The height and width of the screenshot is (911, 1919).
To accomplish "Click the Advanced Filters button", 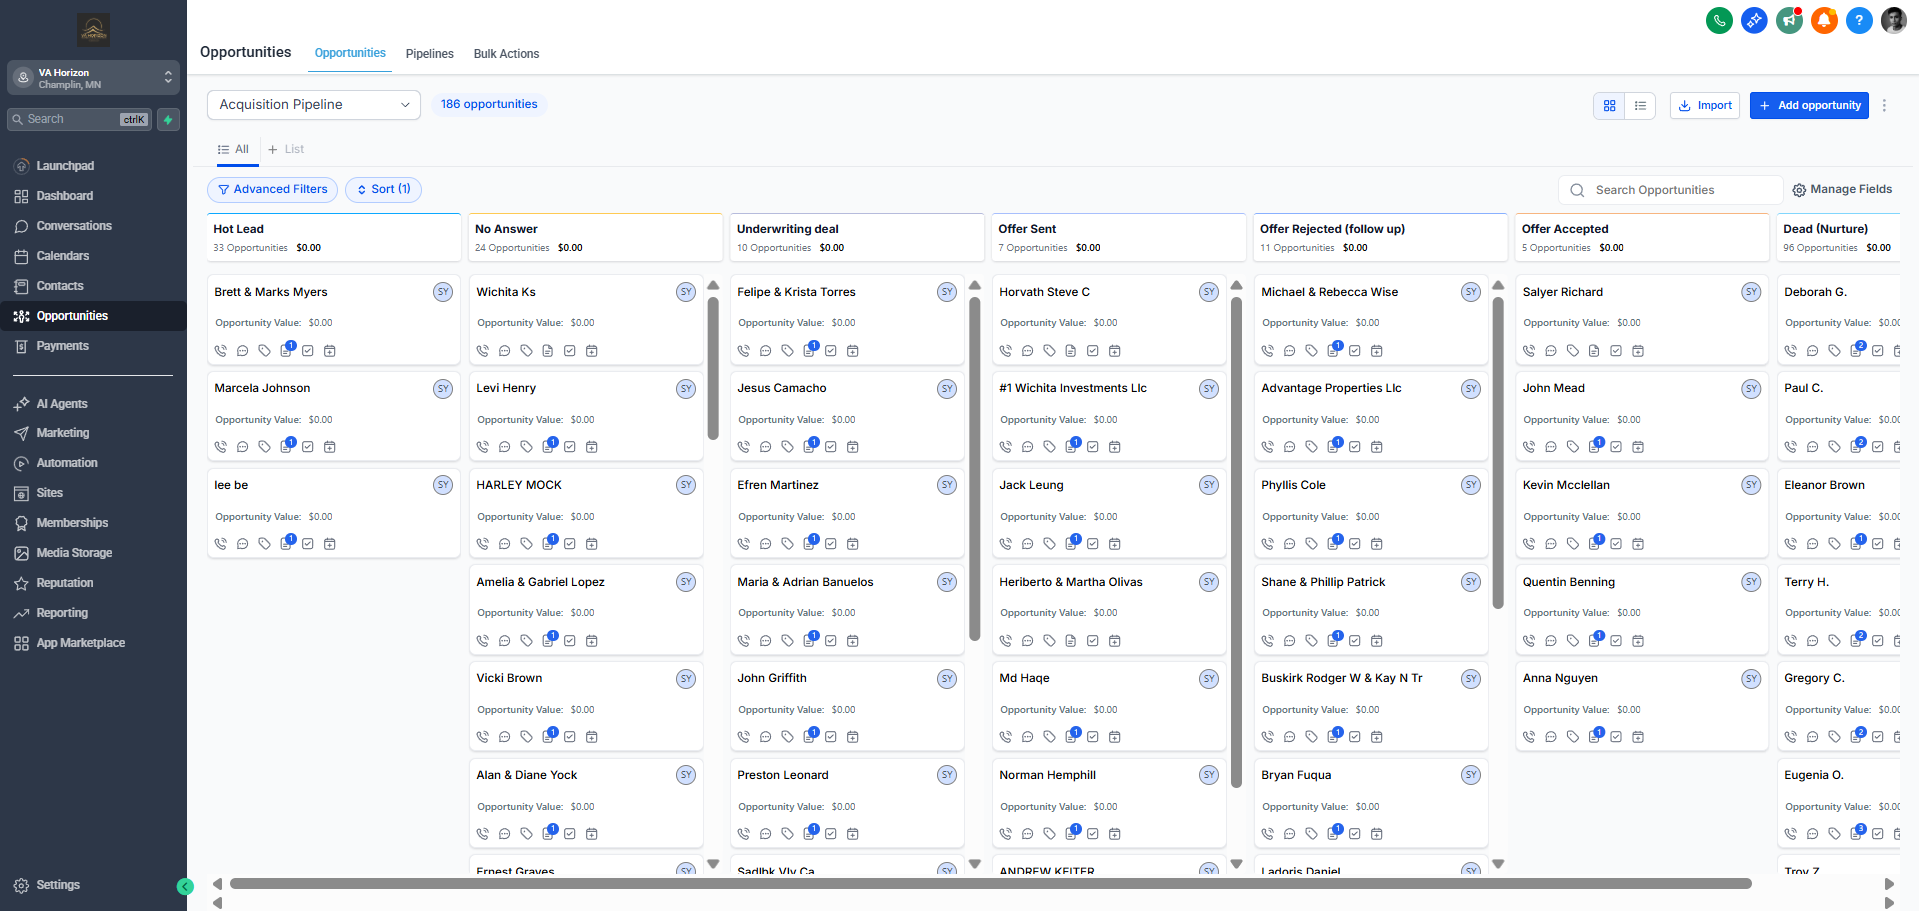I will [x=272, y=189].
